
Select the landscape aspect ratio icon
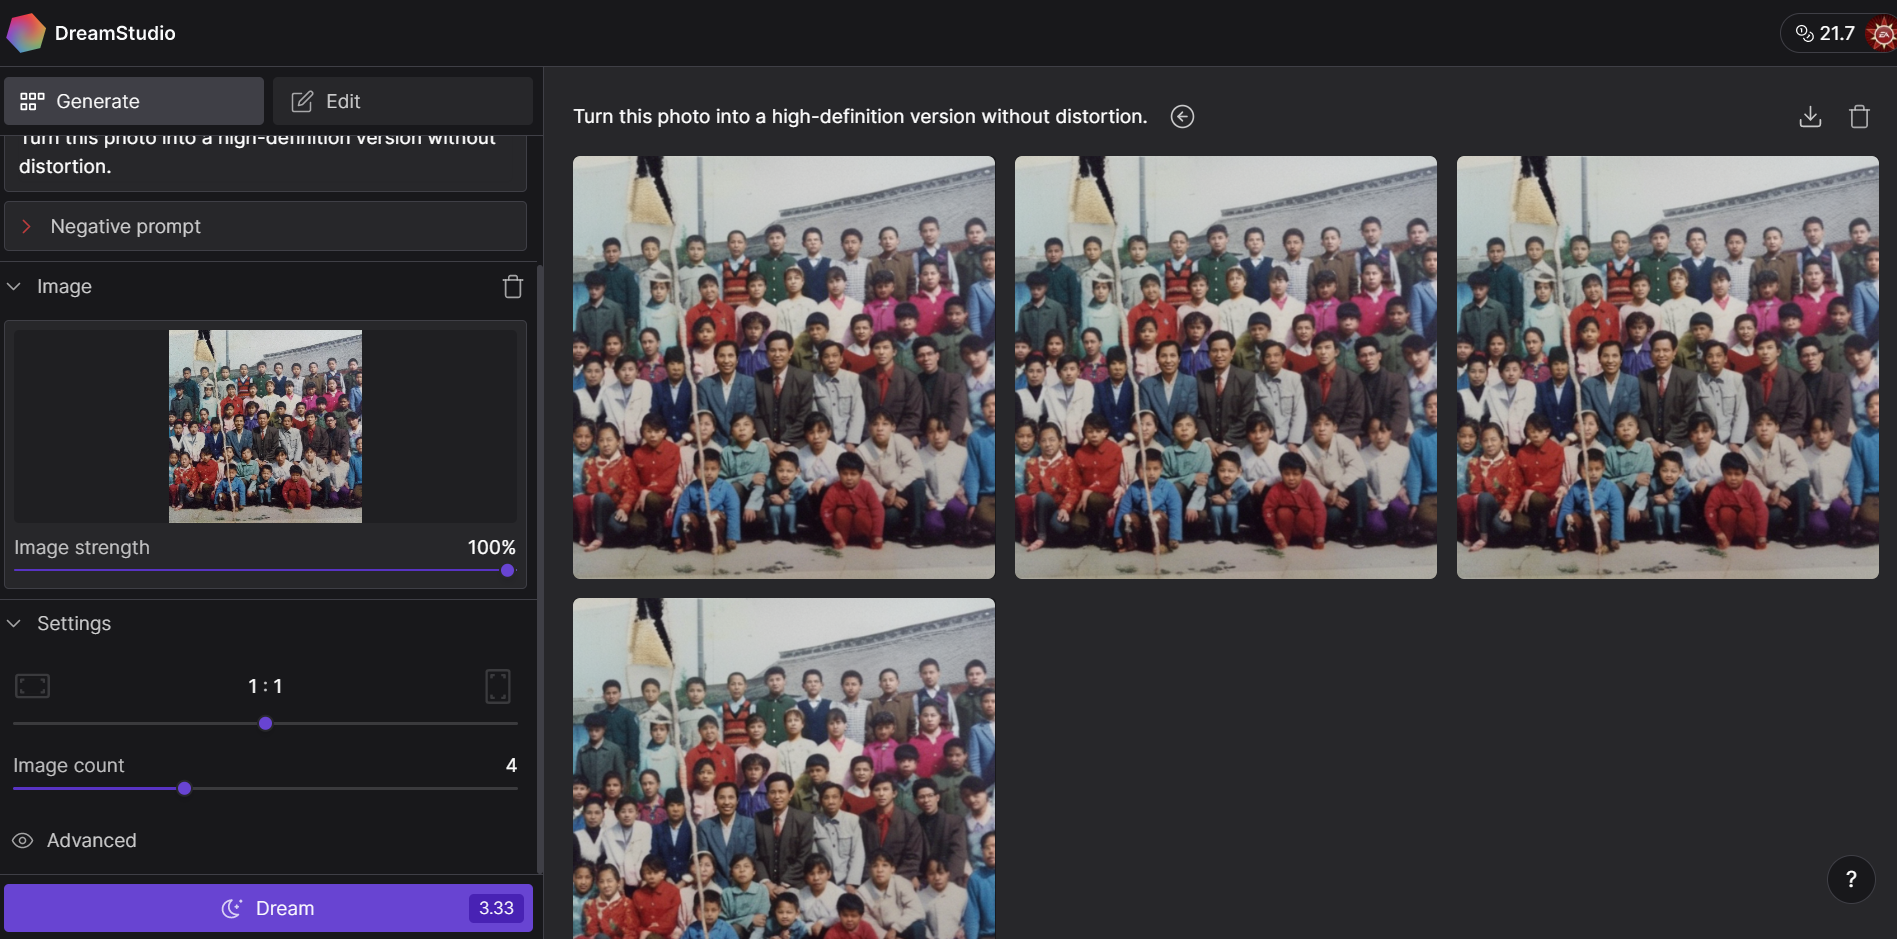(x=32, y=686)
